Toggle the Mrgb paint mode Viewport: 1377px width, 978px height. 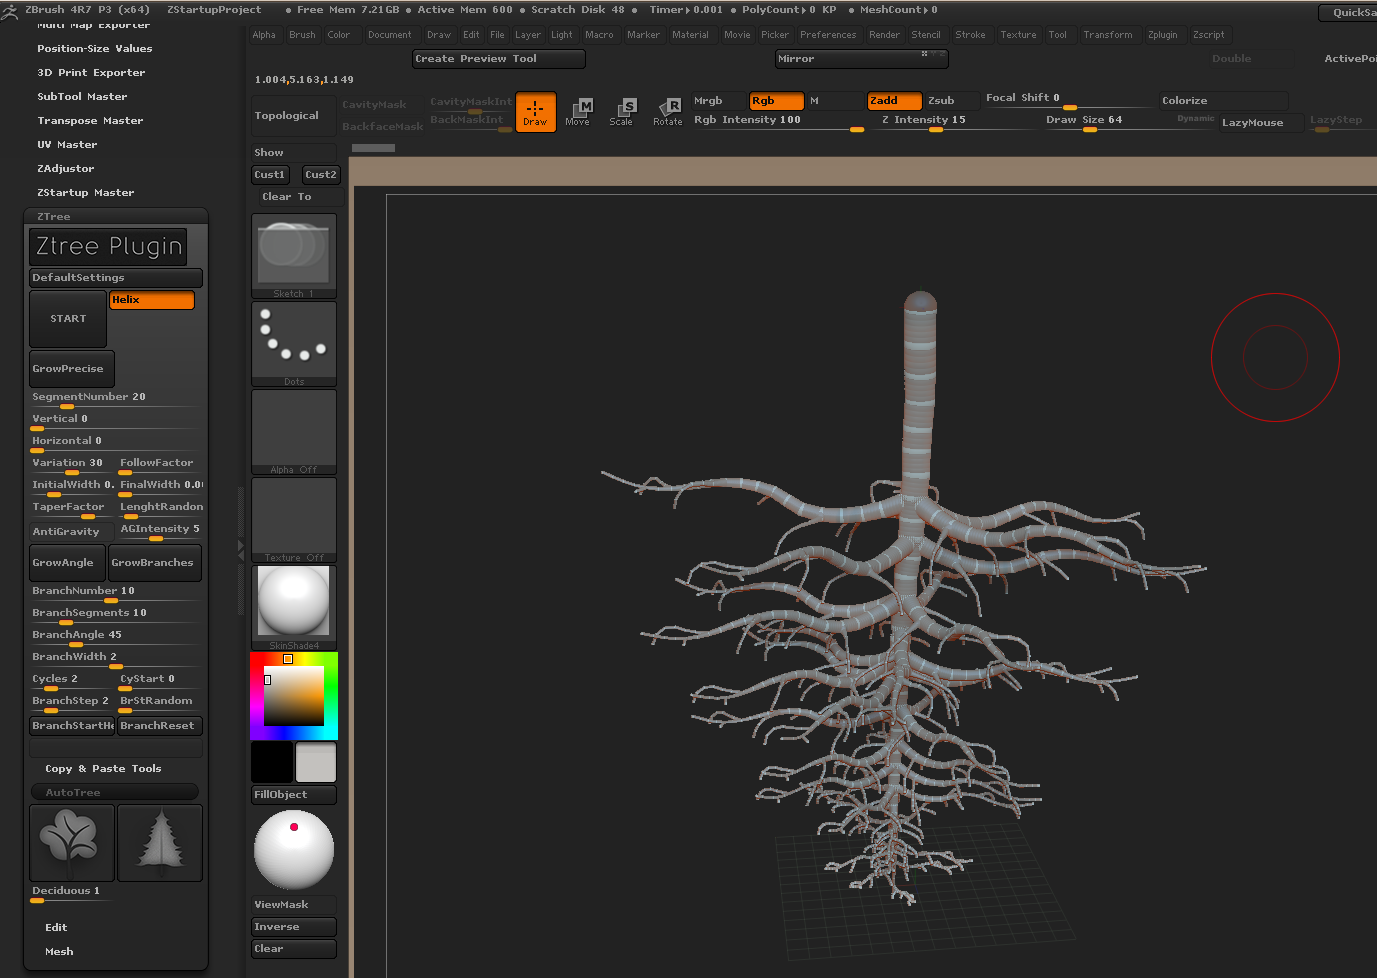pos(712,100)
